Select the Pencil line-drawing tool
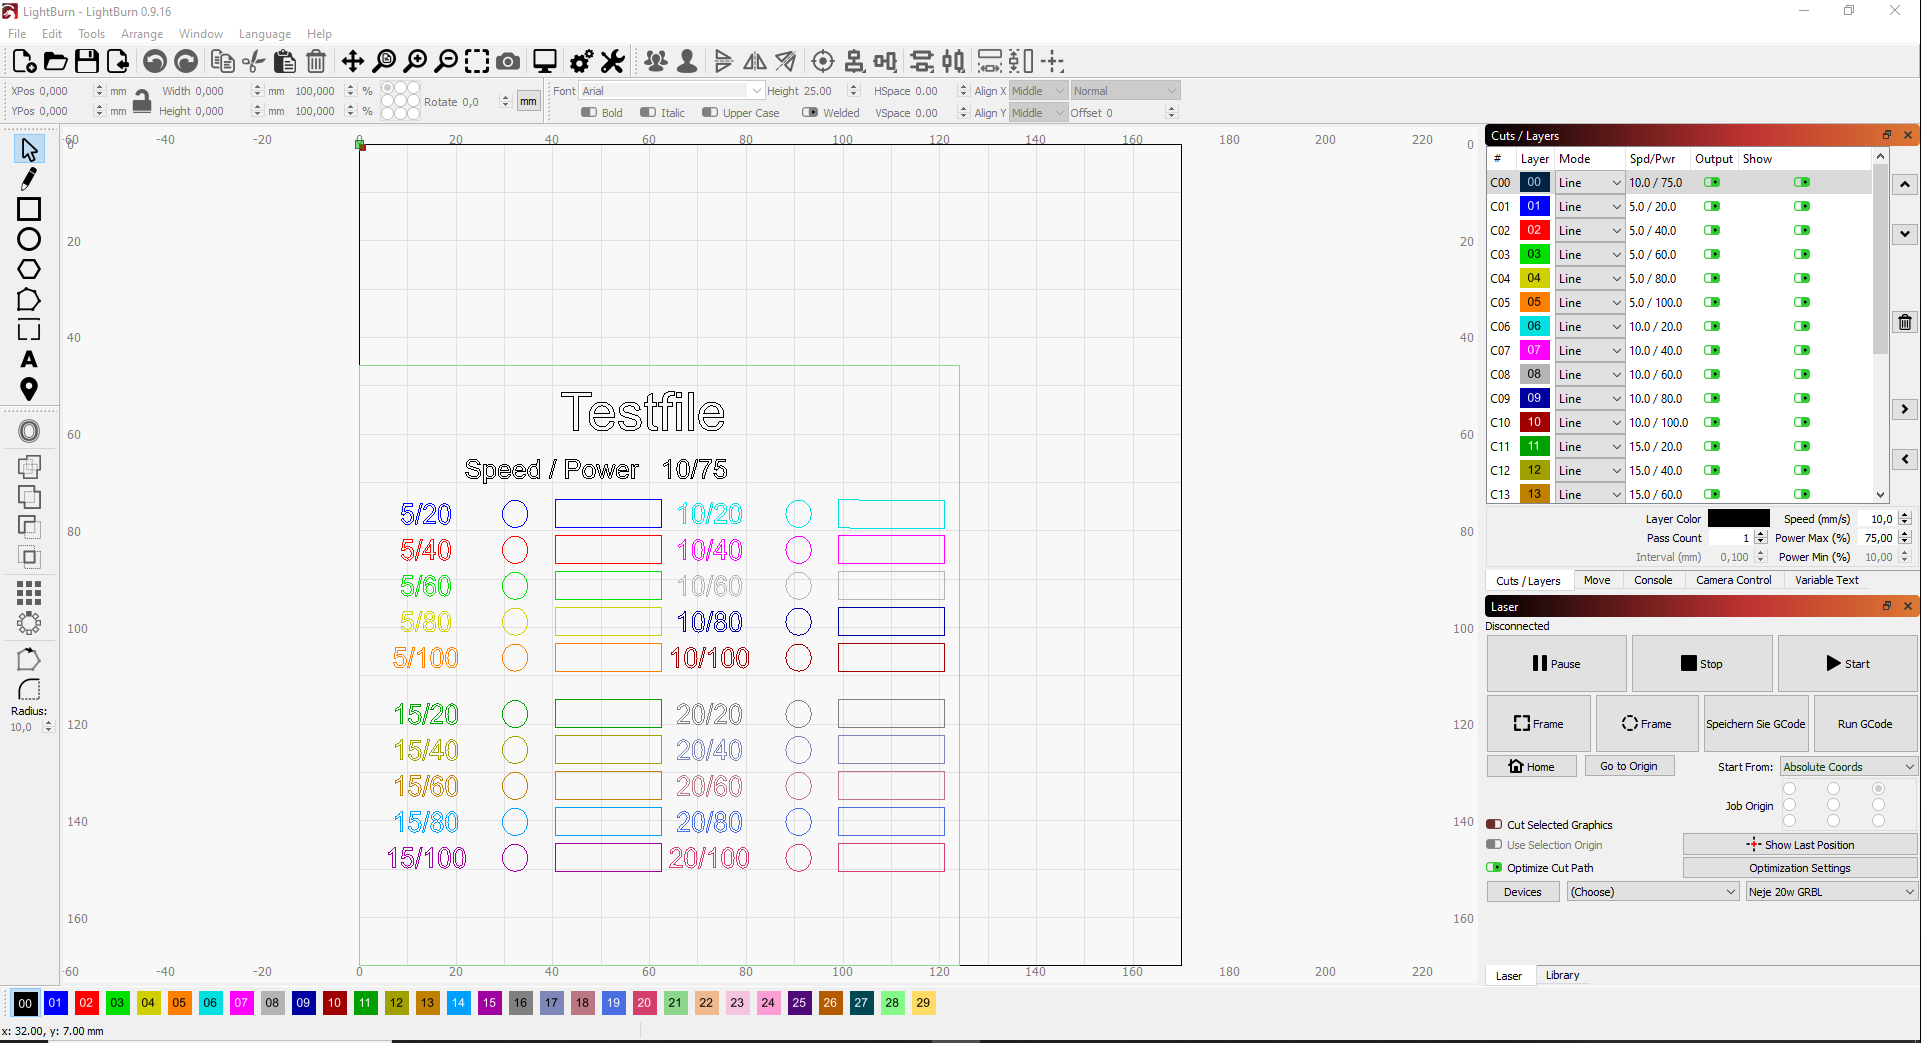The image size is (1921, 1043). [x=28, y=178]
